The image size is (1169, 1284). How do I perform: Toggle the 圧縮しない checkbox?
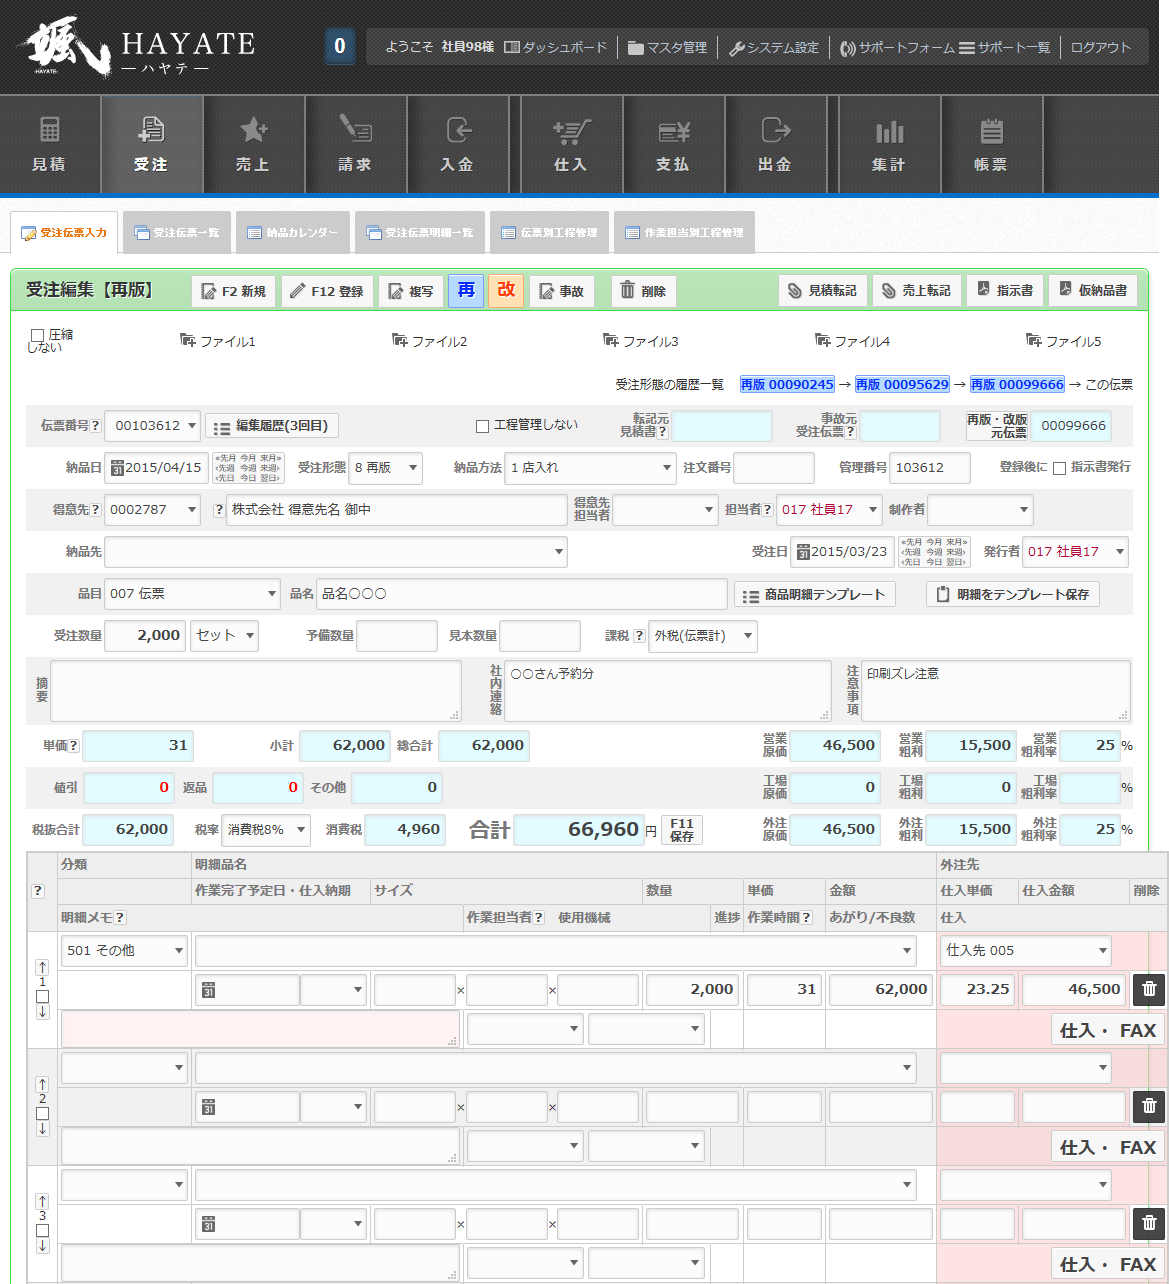[37, 335]
